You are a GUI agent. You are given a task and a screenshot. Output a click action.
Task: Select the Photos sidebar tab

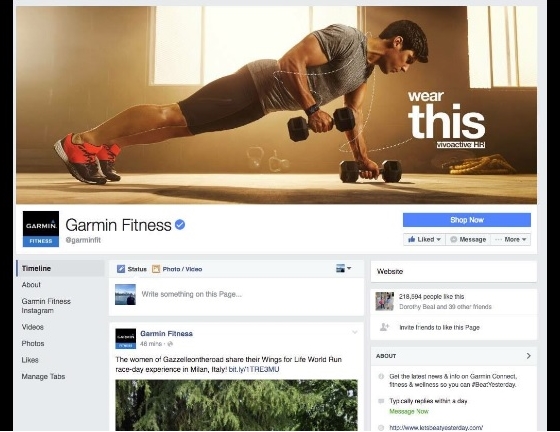(x=33, y=343)
